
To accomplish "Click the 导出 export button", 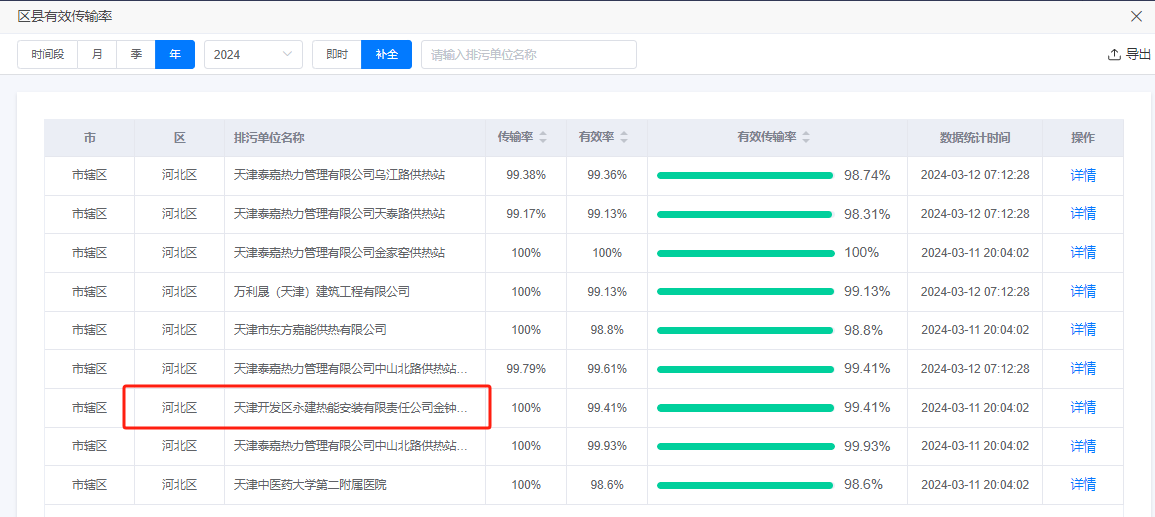I will click(x=1129, y=54).
